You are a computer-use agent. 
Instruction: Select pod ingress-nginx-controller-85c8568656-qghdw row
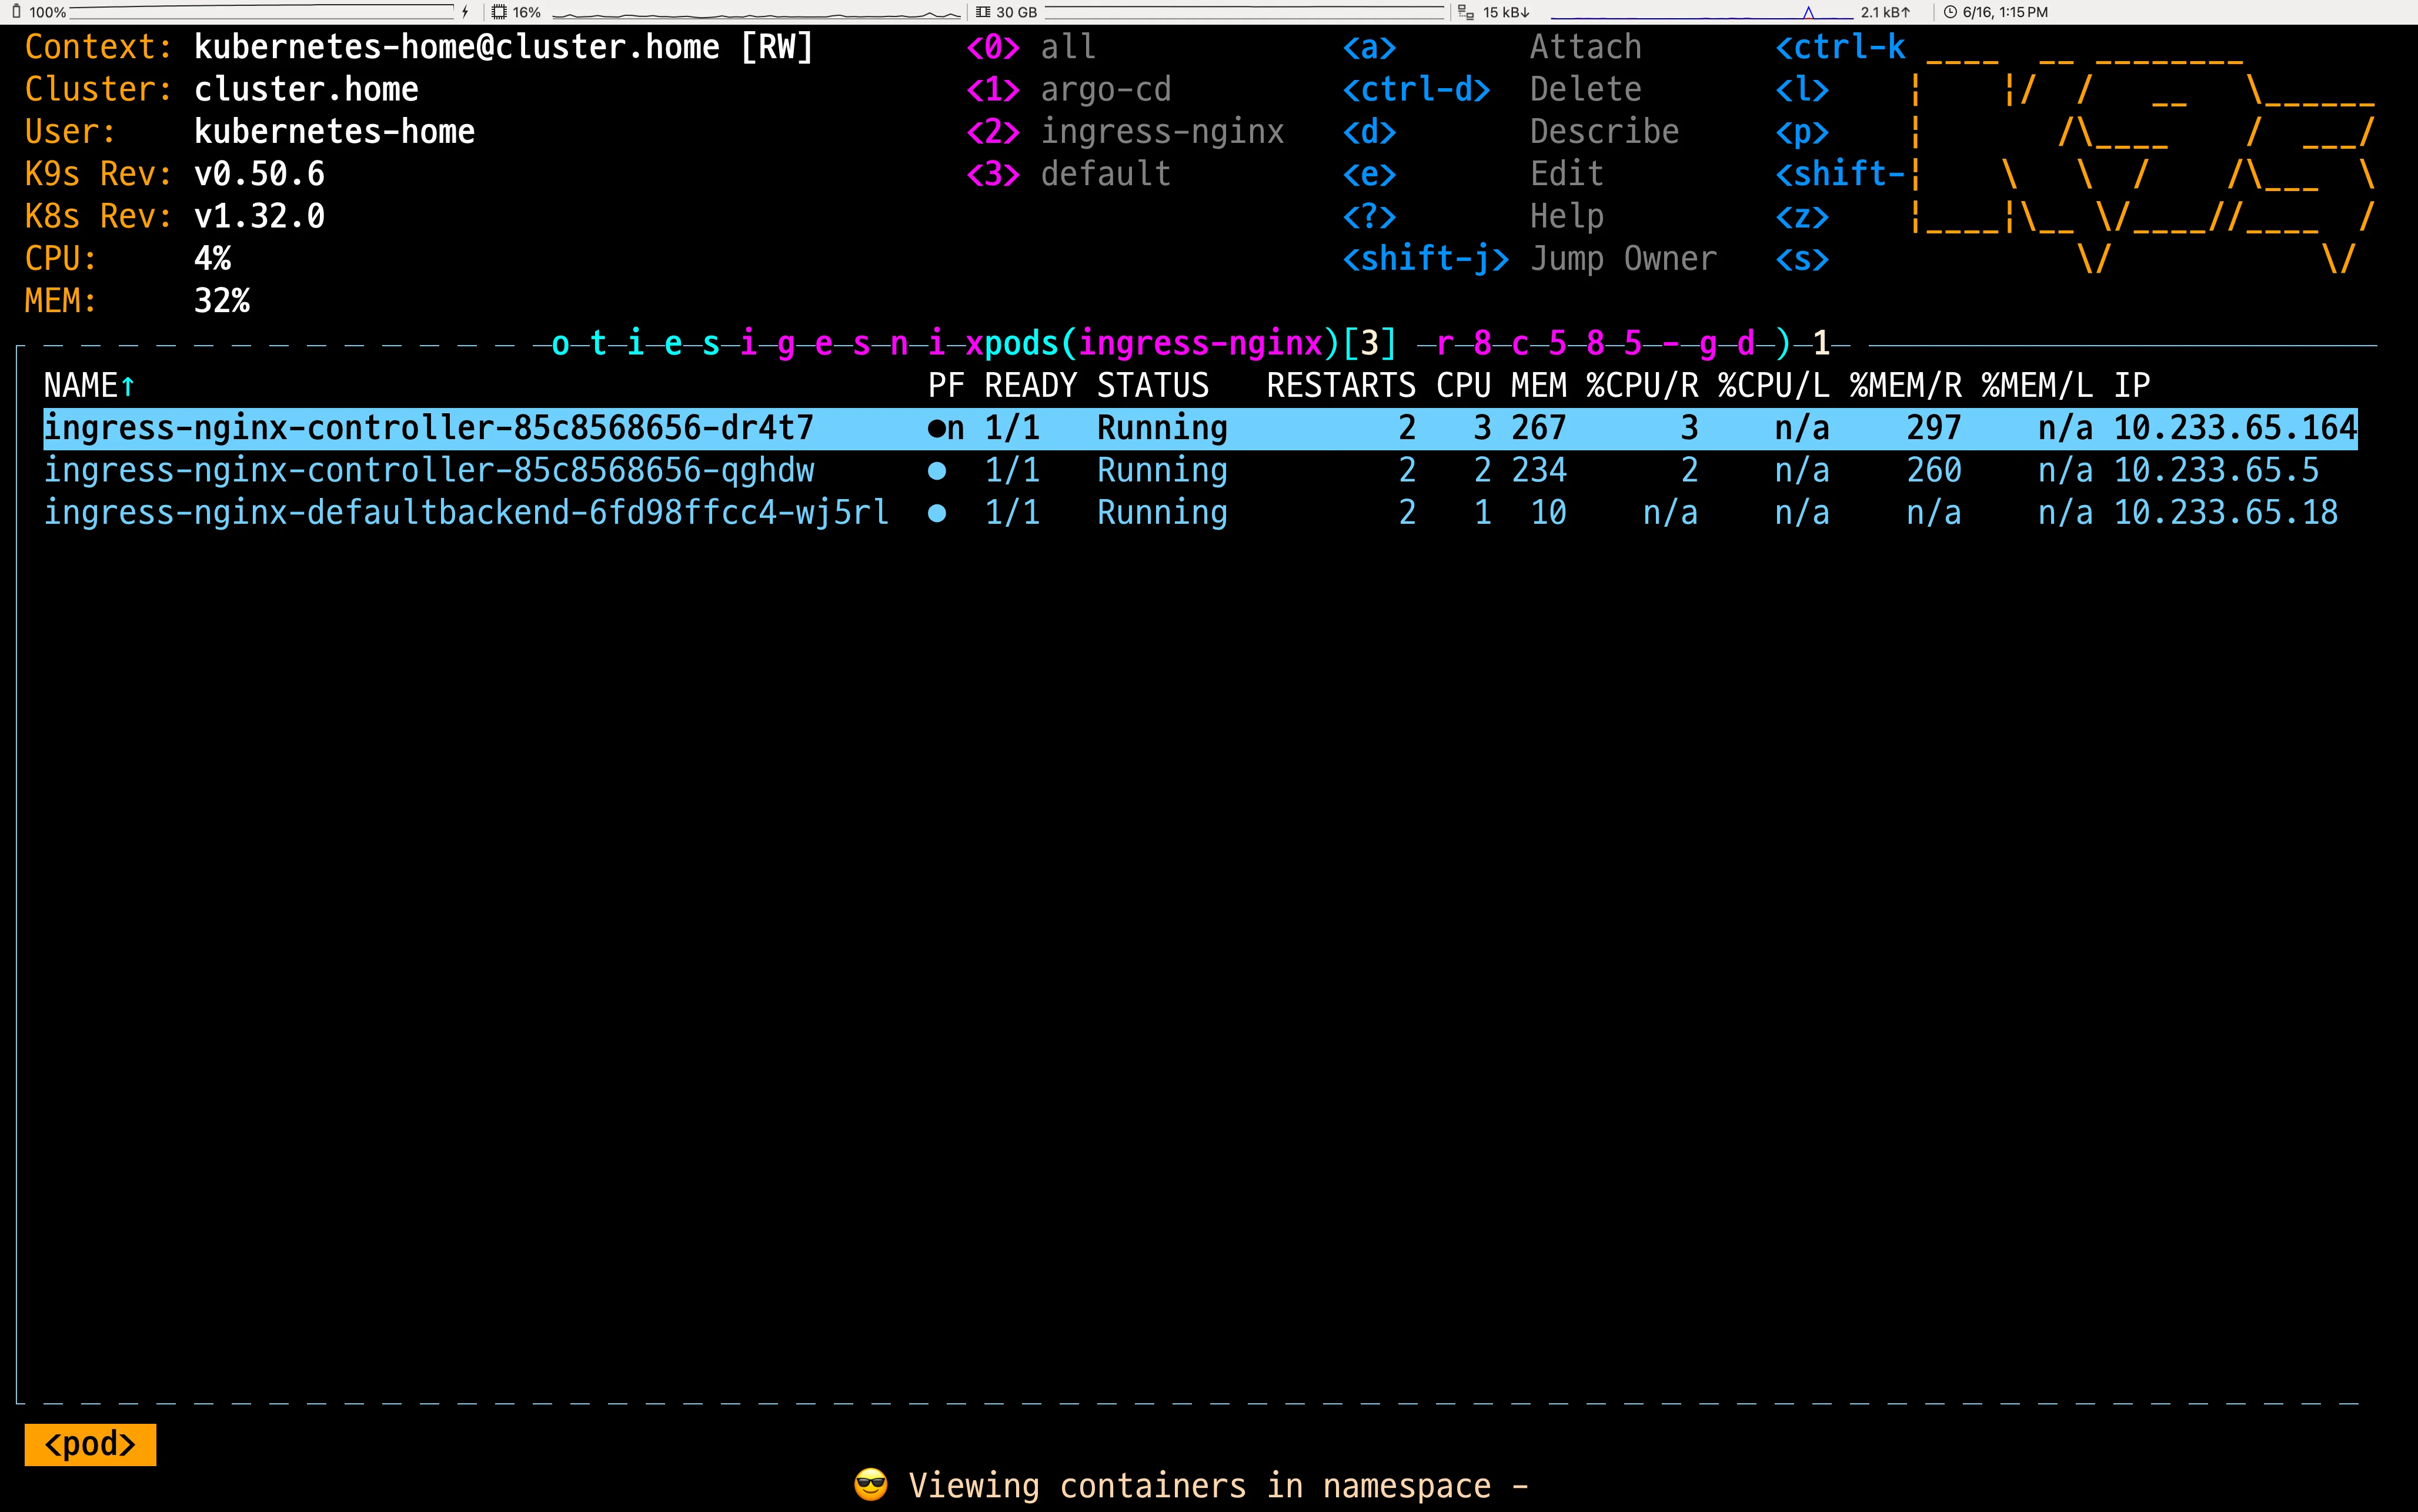(x=429, y=471)
